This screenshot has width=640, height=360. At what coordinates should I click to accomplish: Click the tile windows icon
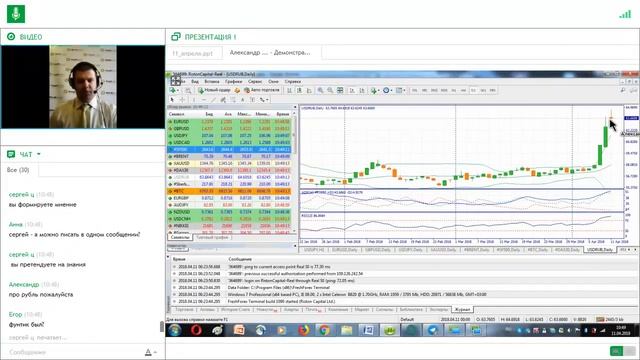(340, 90)
